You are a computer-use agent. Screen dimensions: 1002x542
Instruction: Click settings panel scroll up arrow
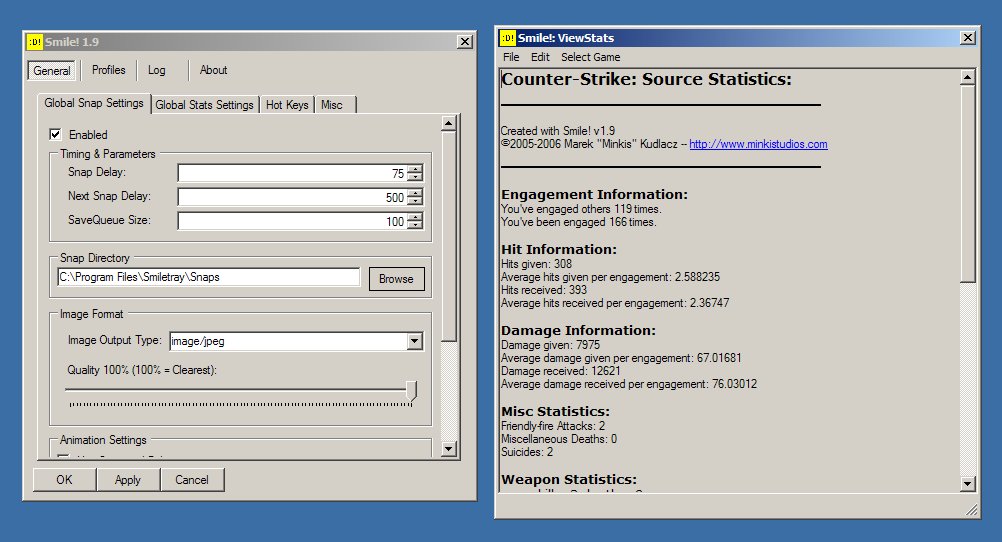449,124
